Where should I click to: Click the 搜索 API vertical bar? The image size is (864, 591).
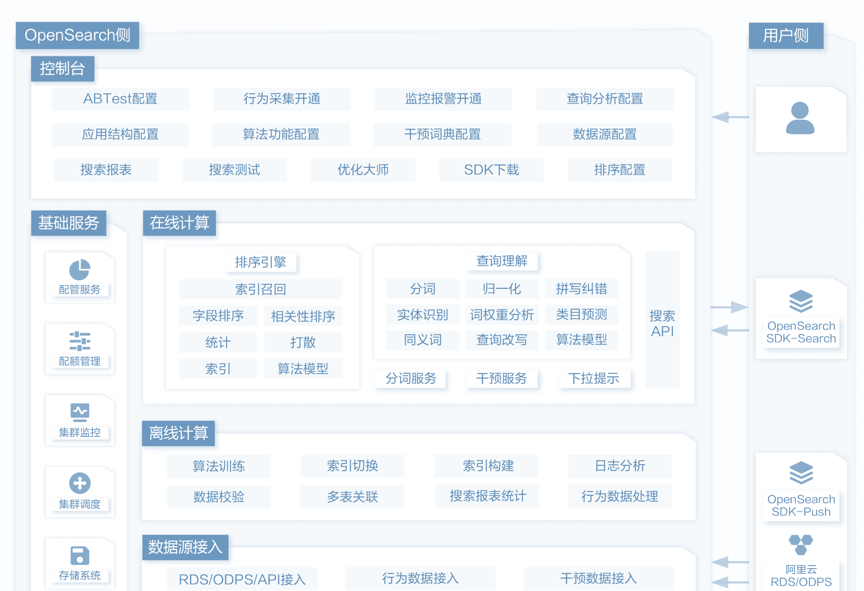tap(662, 319)
